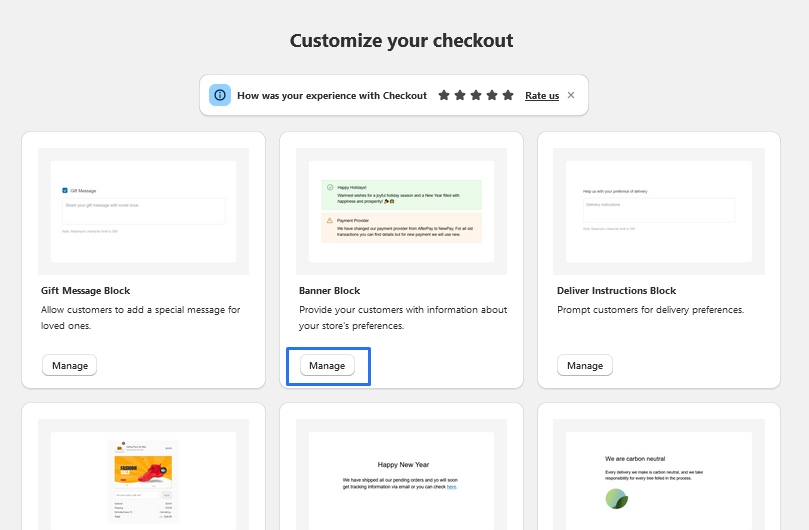Dismiss the Checkout experience feedback banner
The image size is (809, 530).
tap(571, 95)
